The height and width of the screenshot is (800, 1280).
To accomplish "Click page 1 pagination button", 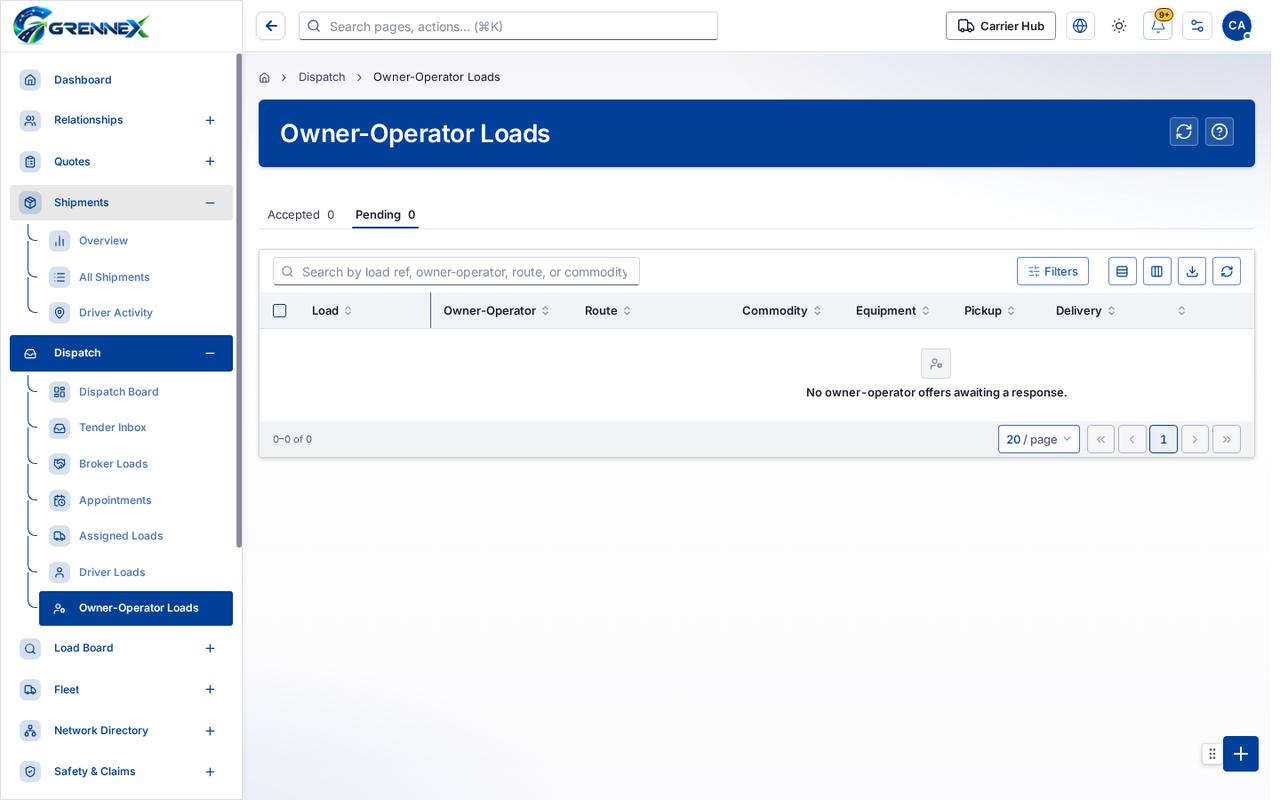I will 1163,439.
